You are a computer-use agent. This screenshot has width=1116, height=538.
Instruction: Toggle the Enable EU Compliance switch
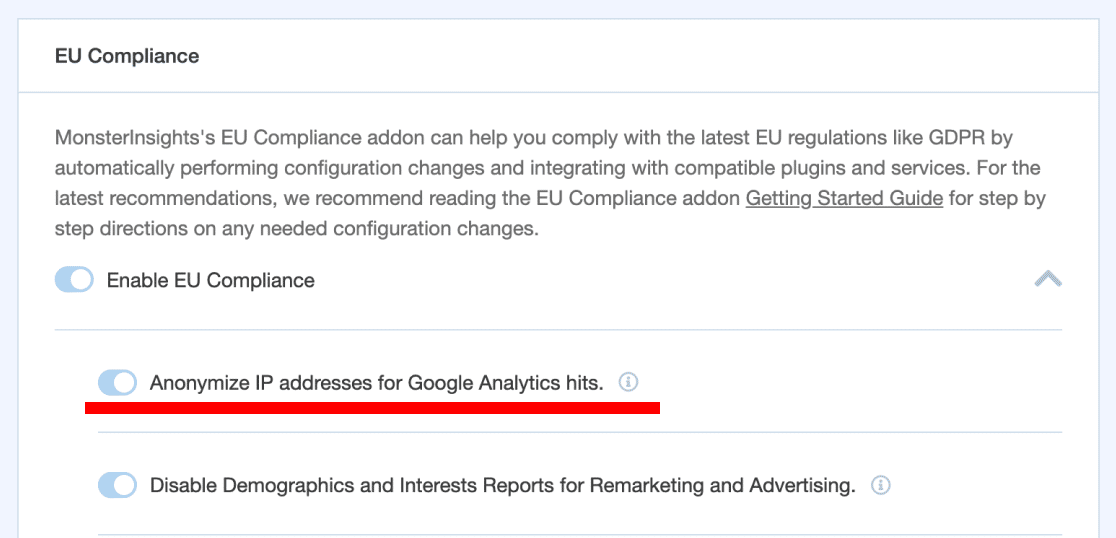coord(74,280)
